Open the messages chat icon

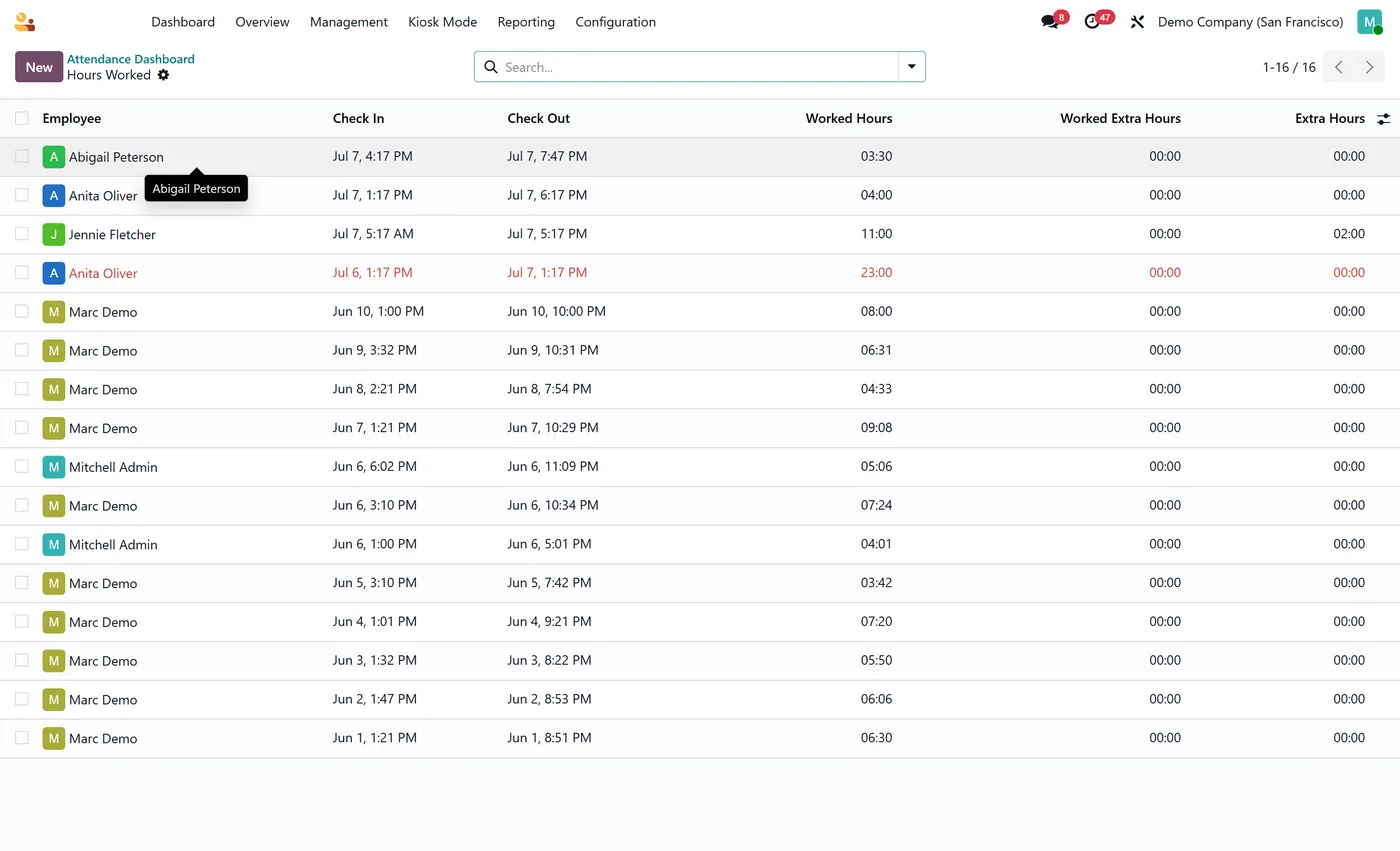[1049, 22]
